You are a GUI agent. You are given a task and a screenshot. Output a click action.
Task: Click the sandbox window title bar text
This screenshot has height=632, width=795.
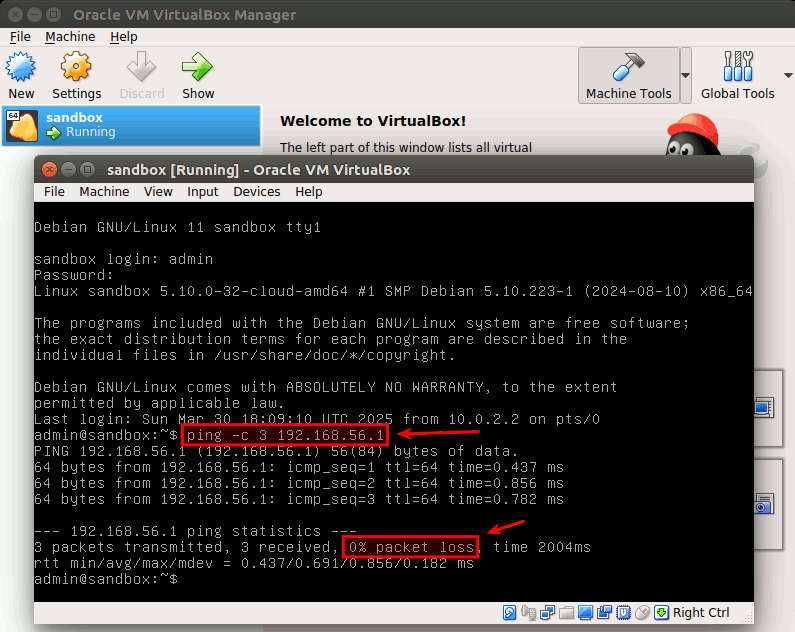click(259, 170)
